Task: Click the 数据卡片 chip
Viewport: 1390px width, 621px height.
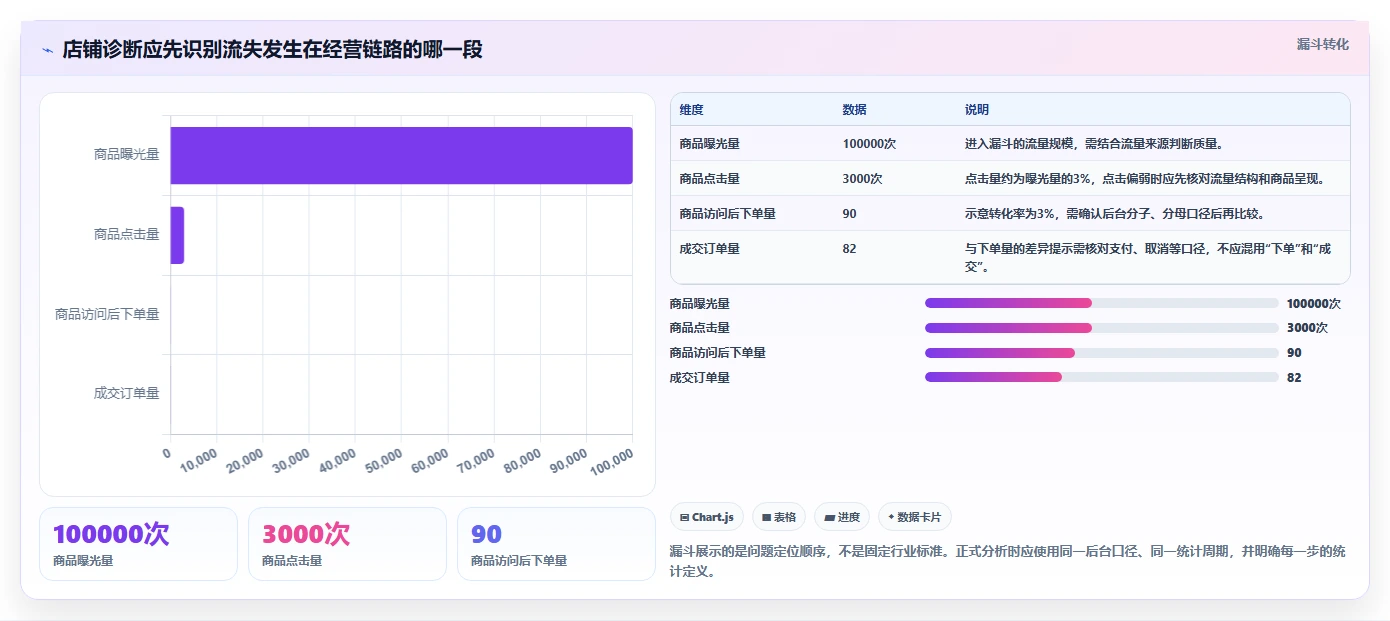Action: point(915,517)
